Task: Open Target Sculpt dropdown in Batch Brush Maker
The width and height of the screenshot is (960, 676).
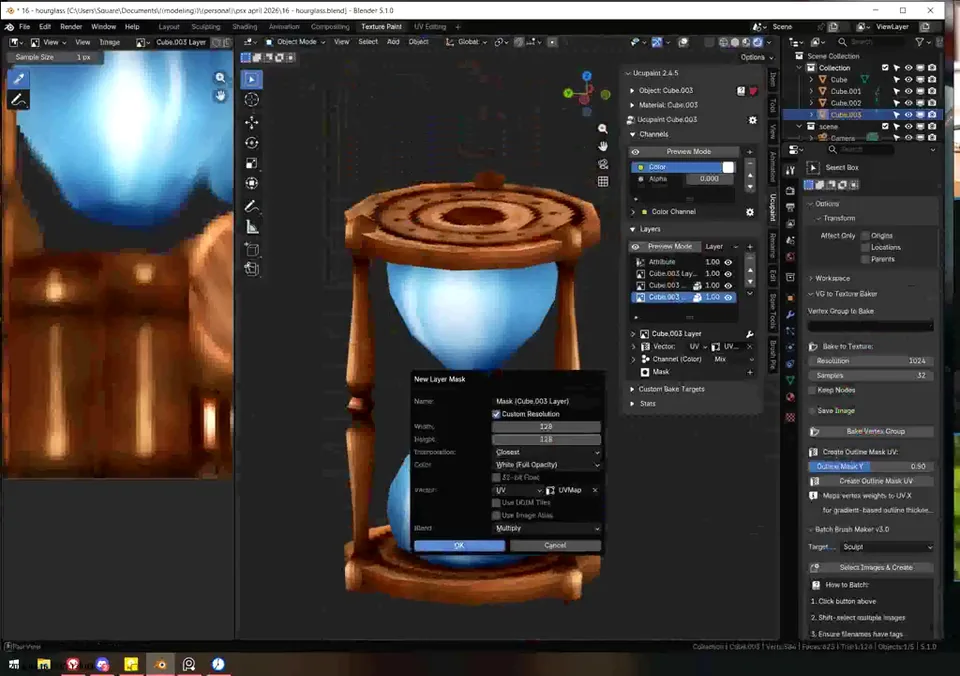Action: point(887,547)
